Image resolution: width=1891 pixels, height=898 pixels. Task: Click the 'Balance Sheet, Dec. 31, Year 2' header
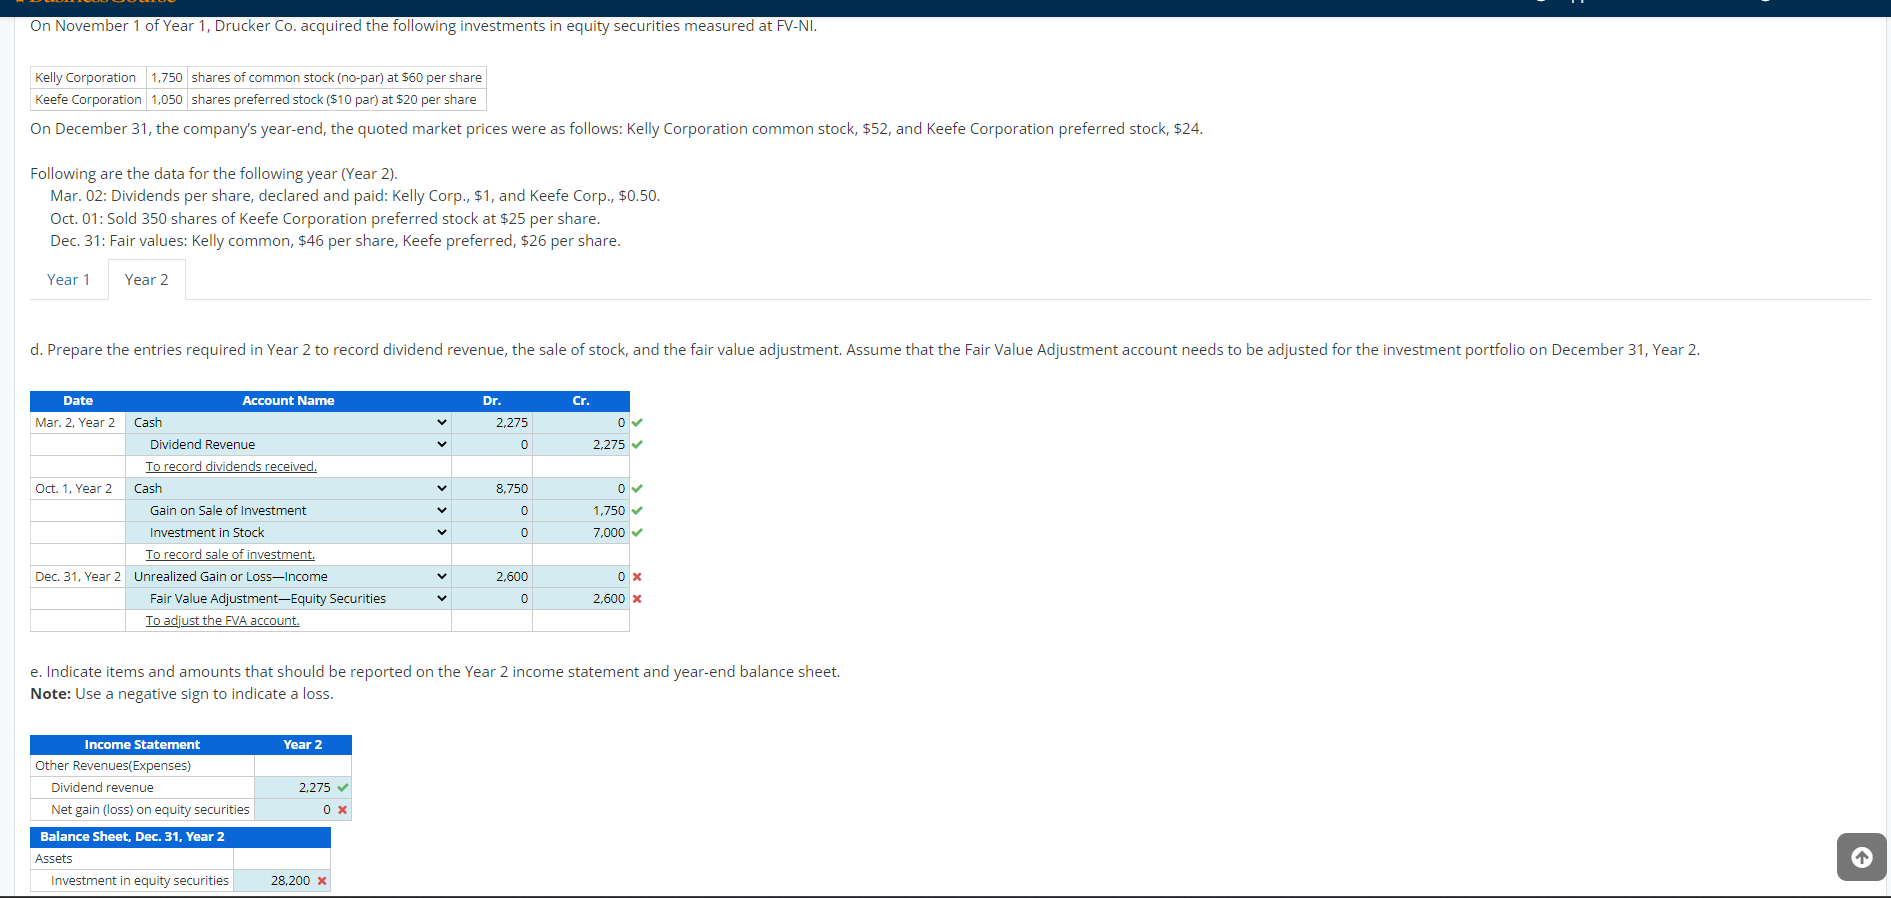pyautogui.click(x=180, y=837)
